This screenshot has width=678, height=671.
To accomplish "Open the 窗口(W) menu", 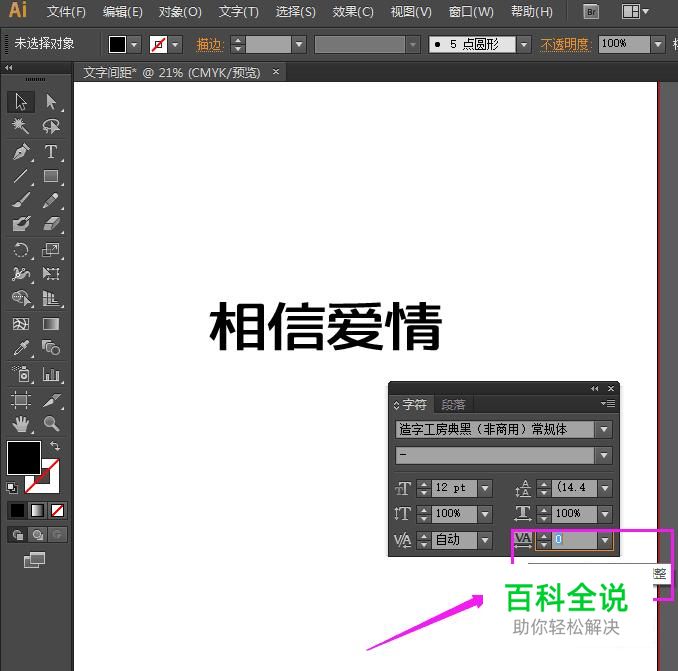I will coord(471,12).
